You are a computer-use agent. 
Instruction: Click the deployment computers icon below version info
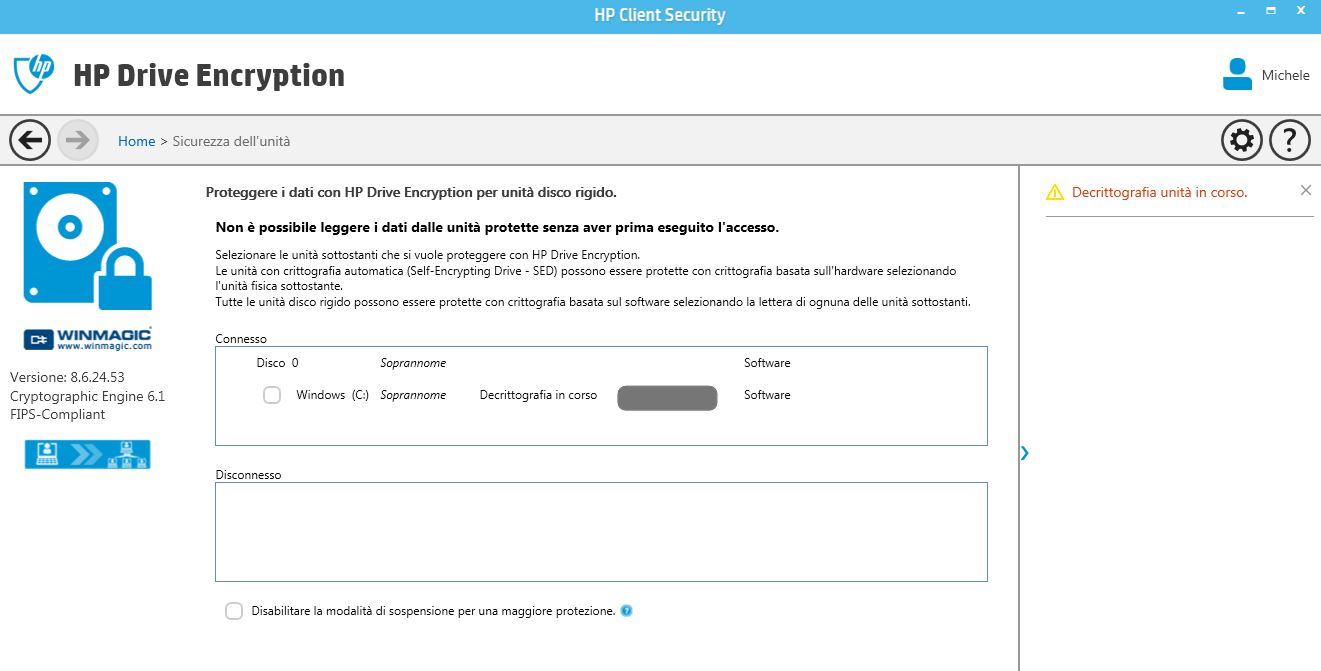point(87,454)
